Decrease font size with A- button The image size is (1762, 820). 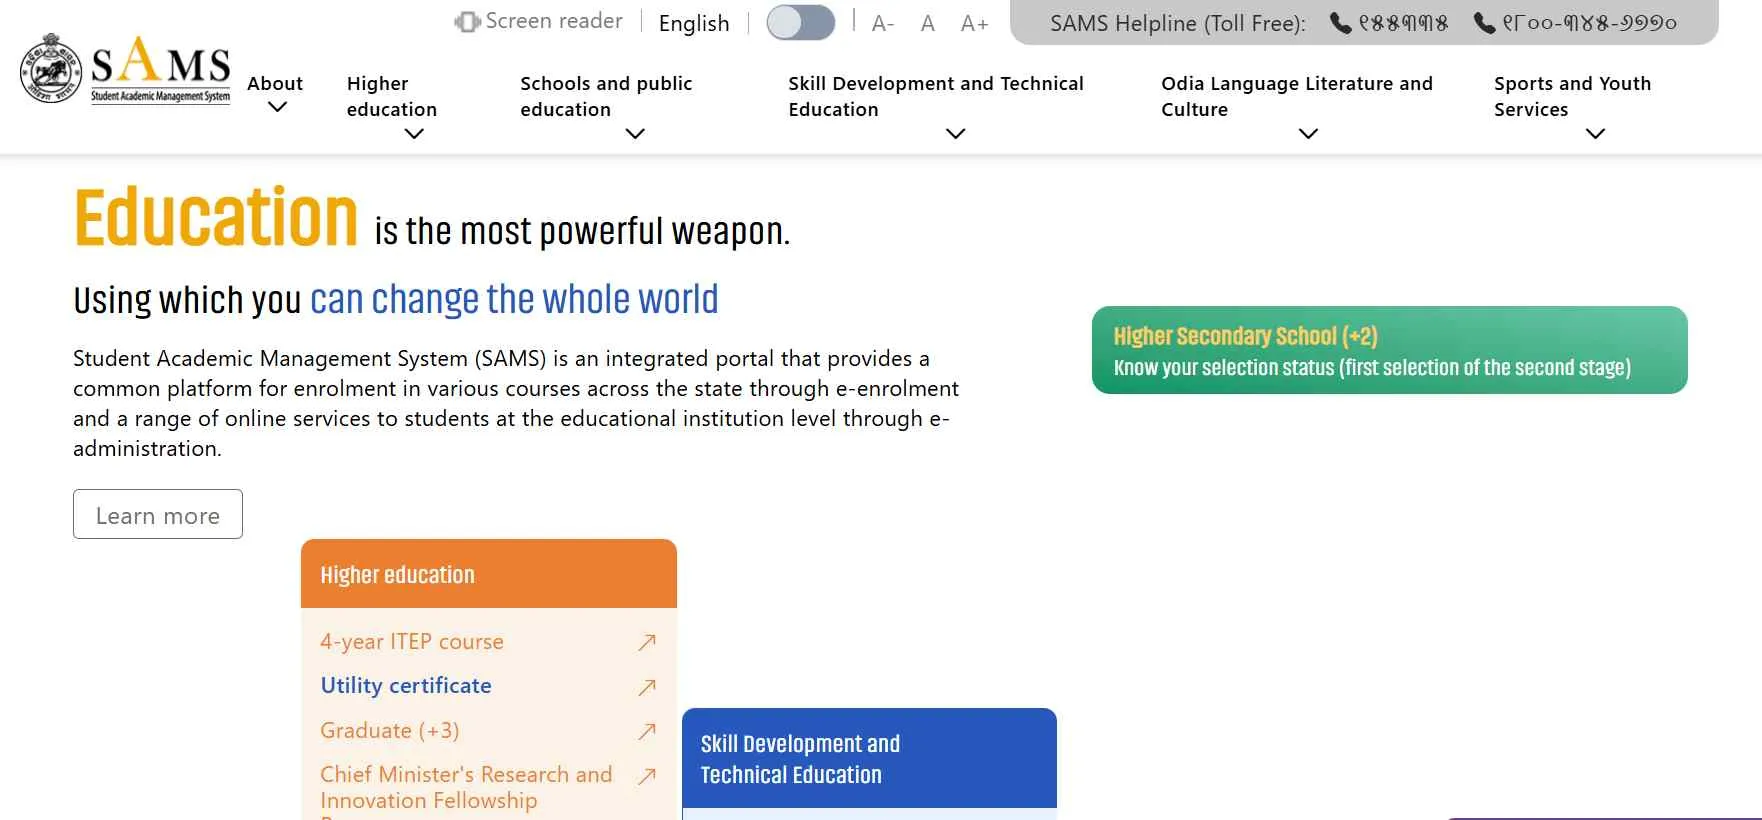(x=883, y=23)
